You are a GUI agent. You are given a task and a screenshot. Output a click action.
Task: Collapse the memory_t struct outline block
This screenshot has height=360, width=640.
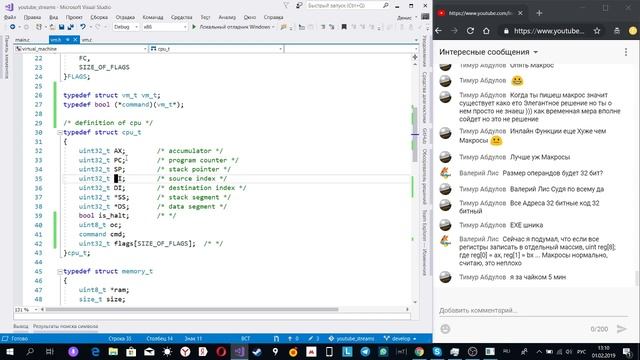60,271
